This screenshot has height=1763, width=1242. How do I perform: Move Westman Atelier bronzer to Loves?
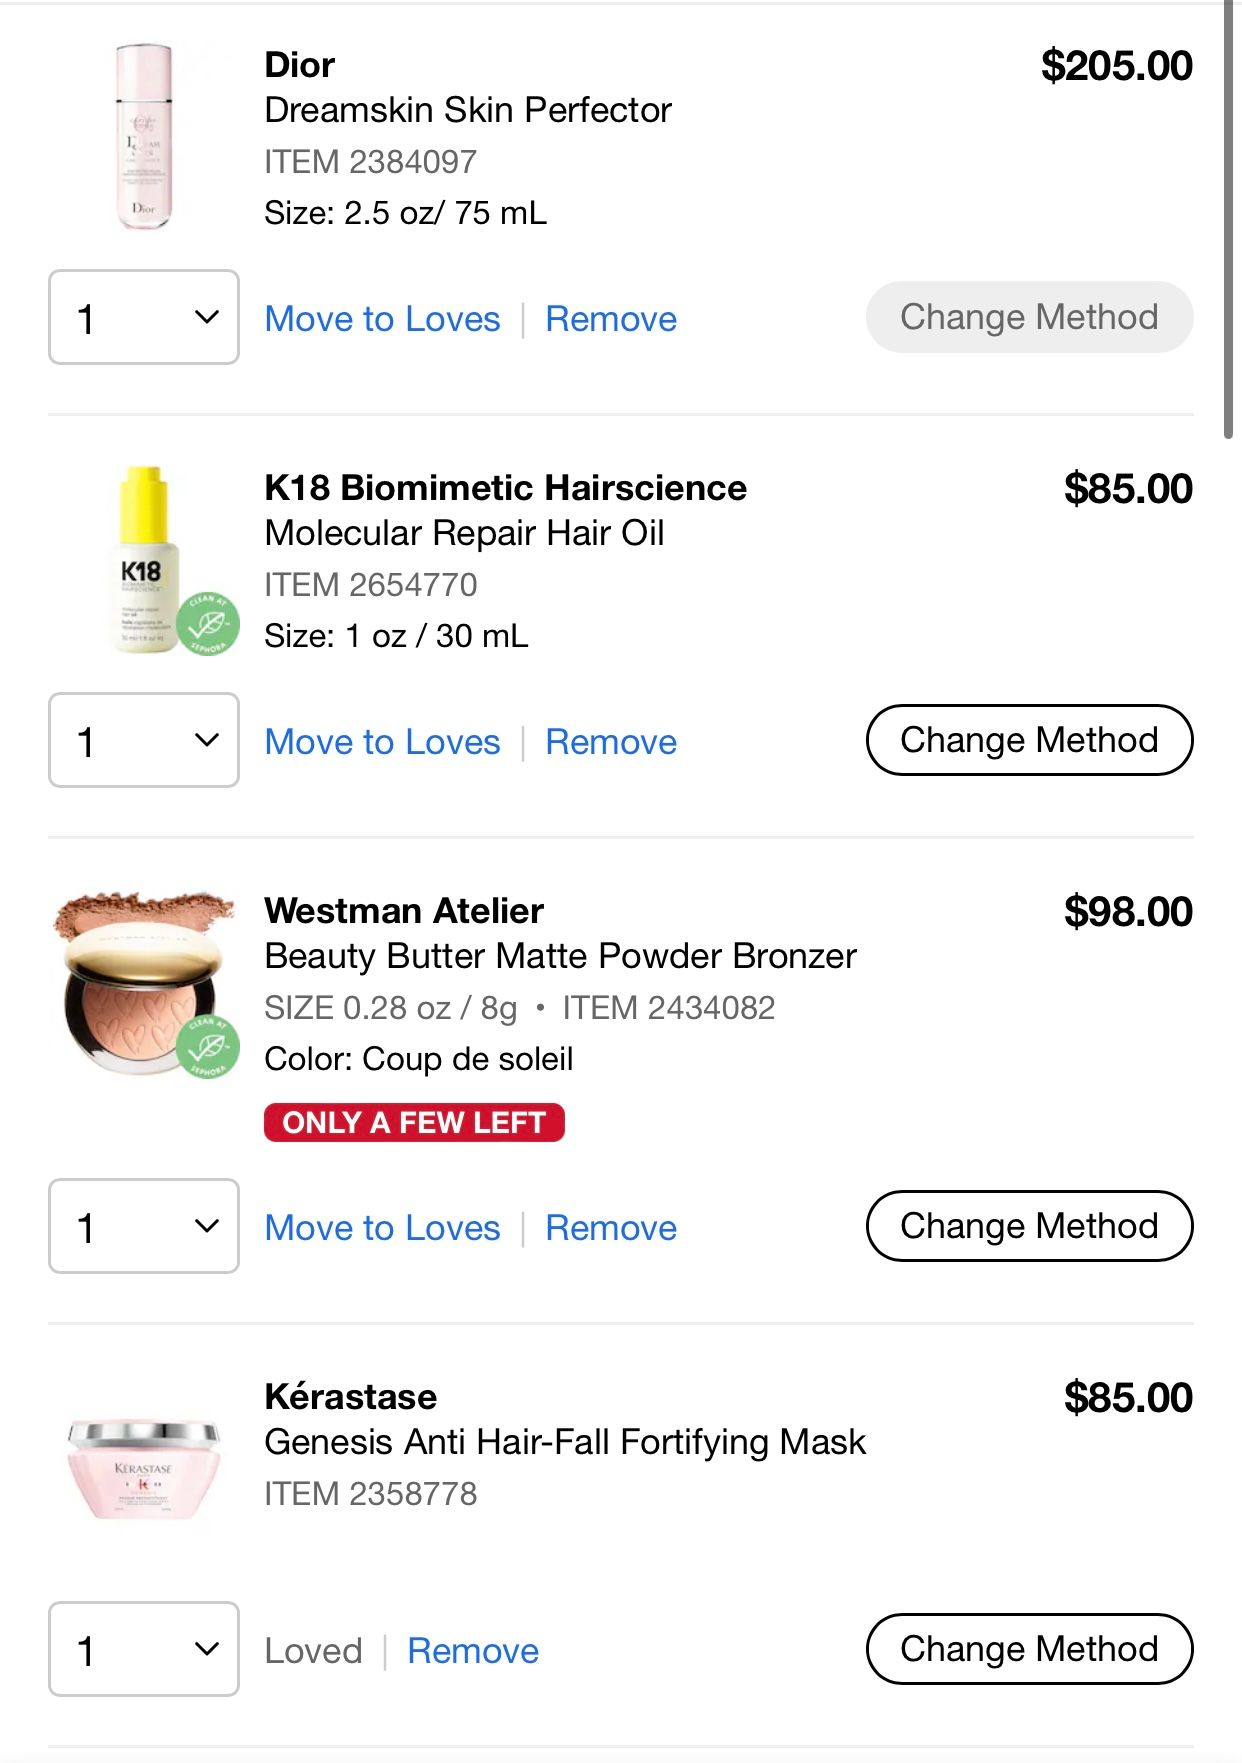click(382, 1228)
